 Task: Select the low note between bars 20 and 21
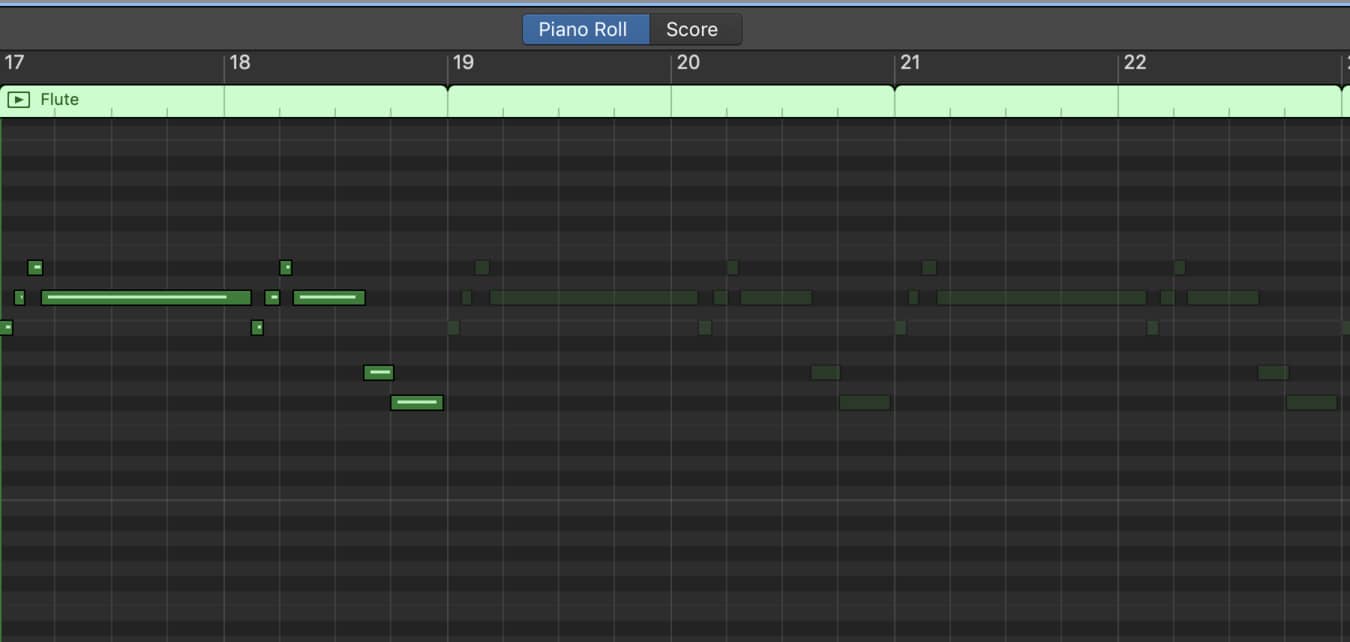pos(864,402)
